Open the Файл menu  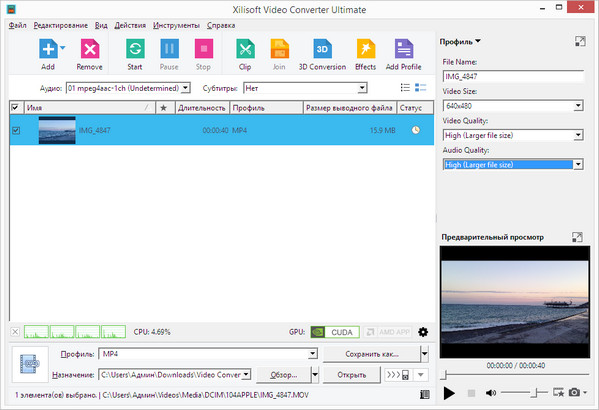[18, 26]
